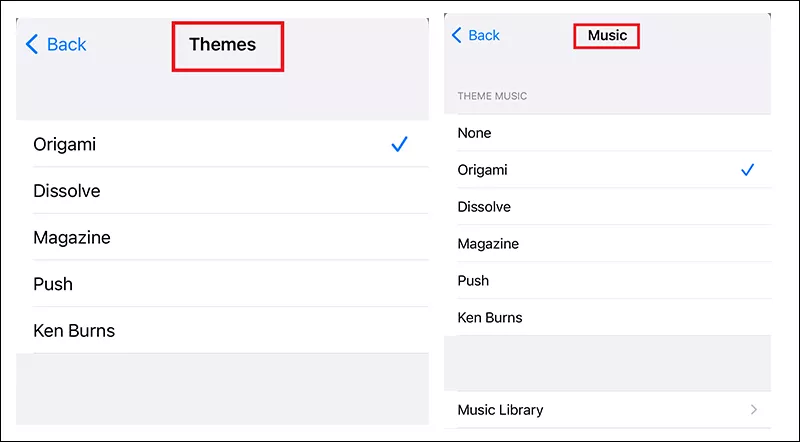Select Push as theme music
The height and width of the screenshot is (442, 800).
(473, 281)
